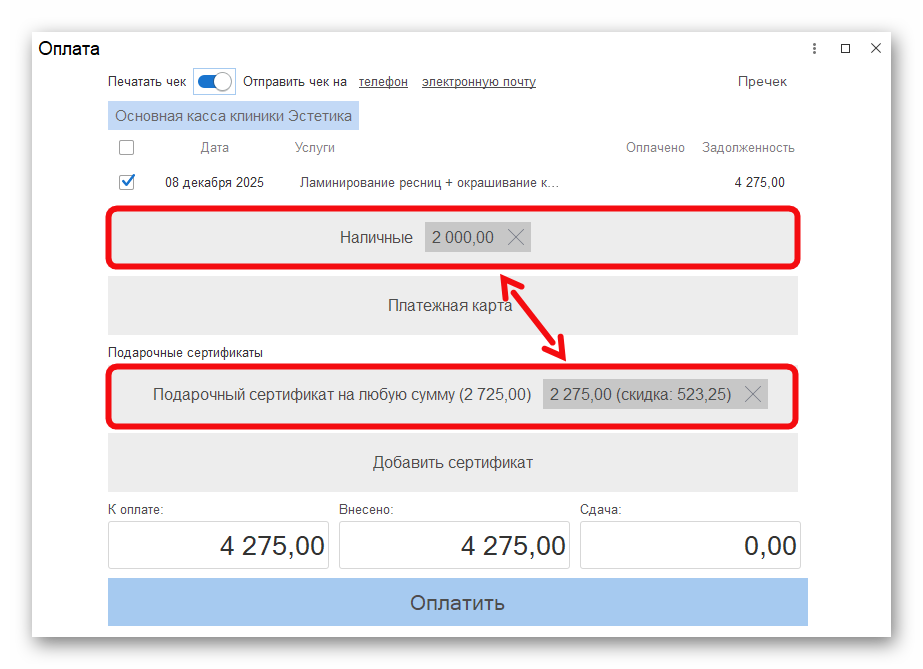The width and height of the screenshot is (923, 669).
Task: Minimize the Оплата window
Action: pos(845,48)
